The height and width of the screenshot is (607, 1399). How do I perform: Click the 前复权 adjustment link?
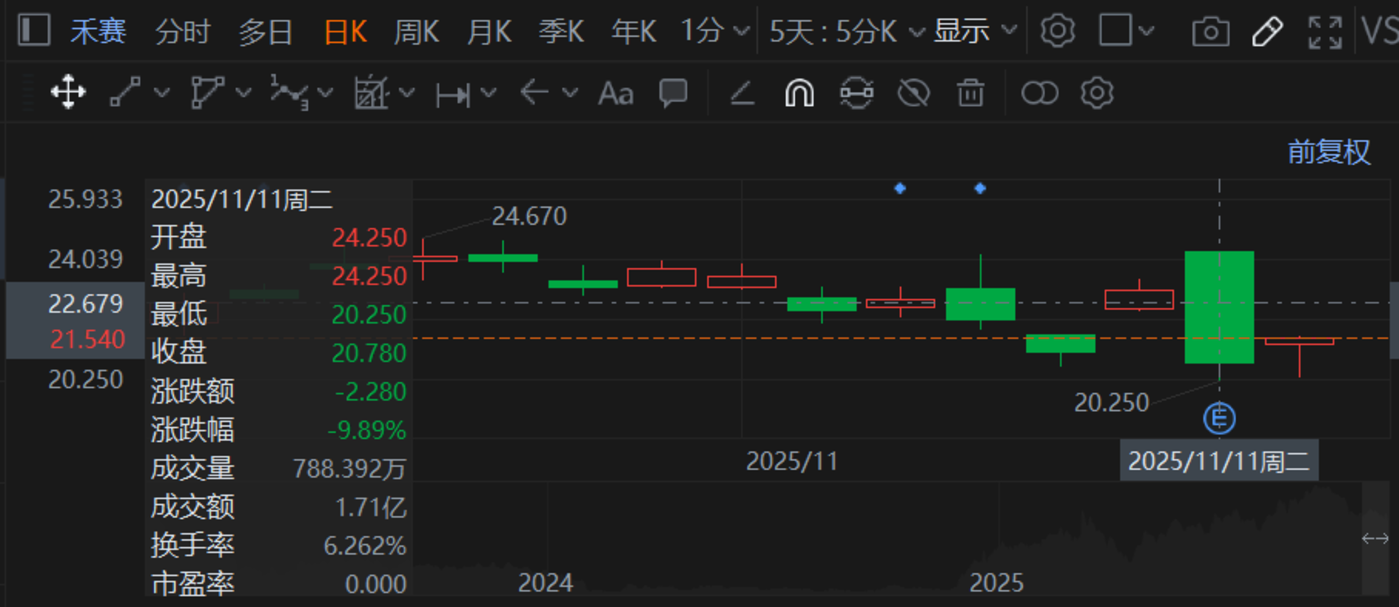pos(1328,152)
